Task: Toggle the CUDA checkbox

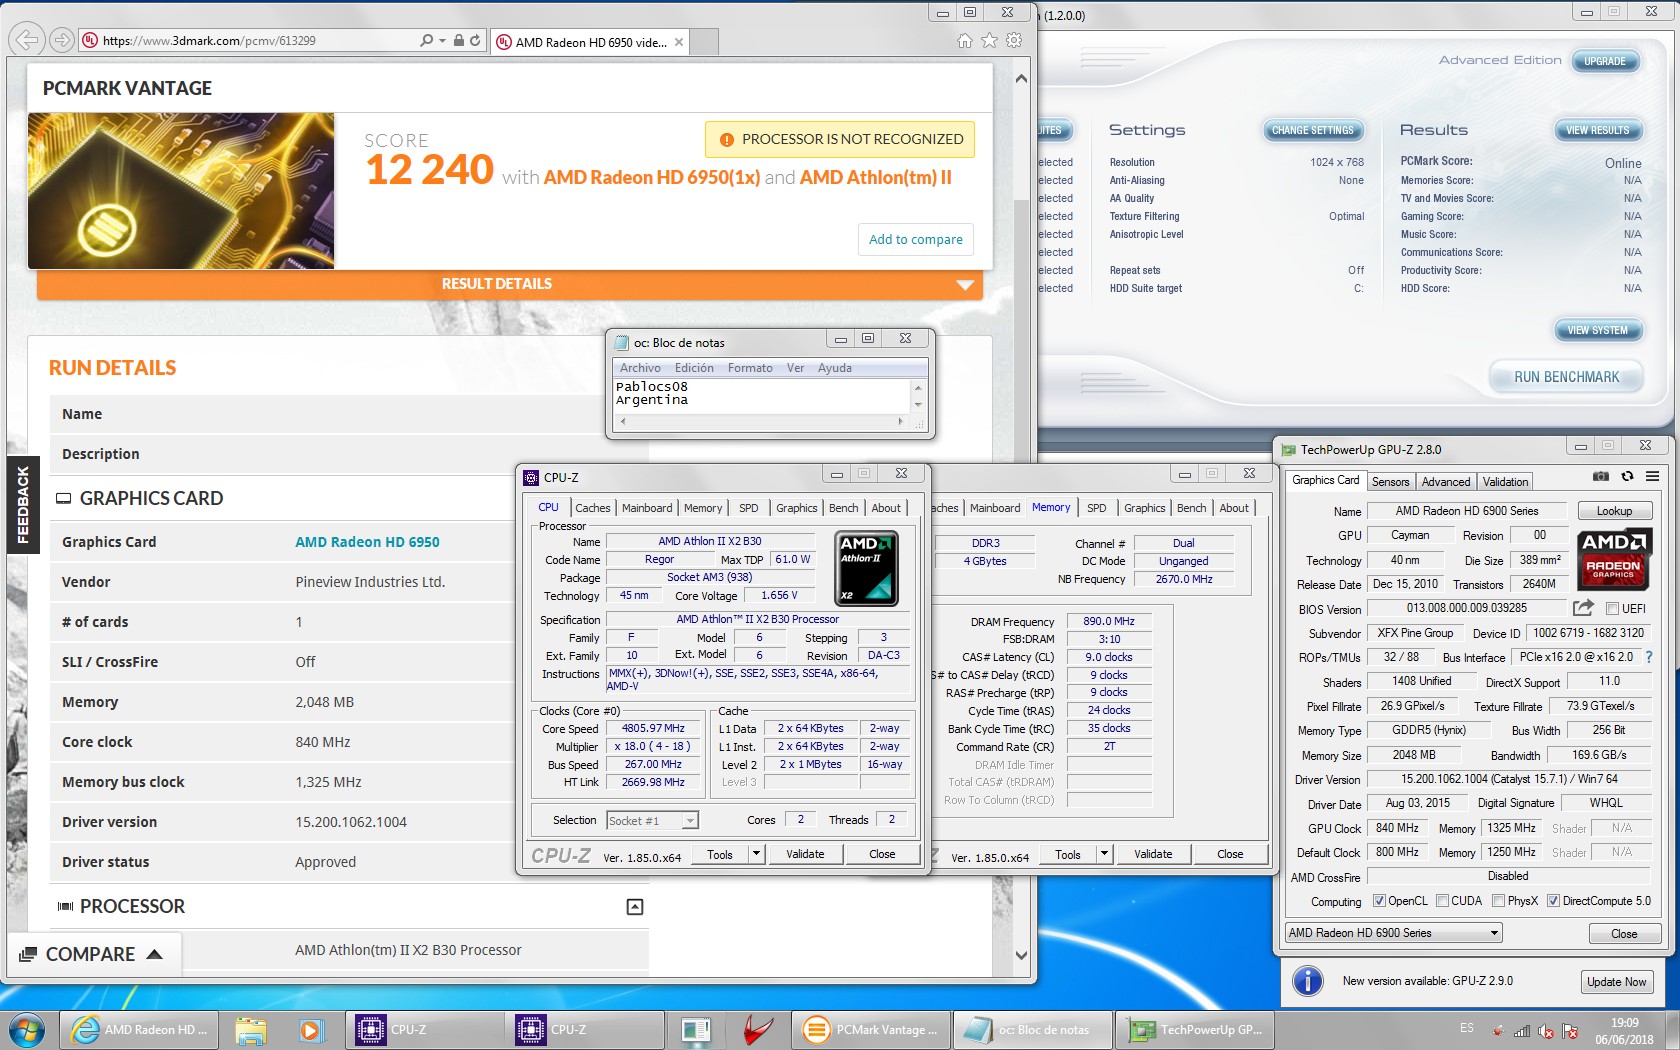Action: pos(1442,901)
